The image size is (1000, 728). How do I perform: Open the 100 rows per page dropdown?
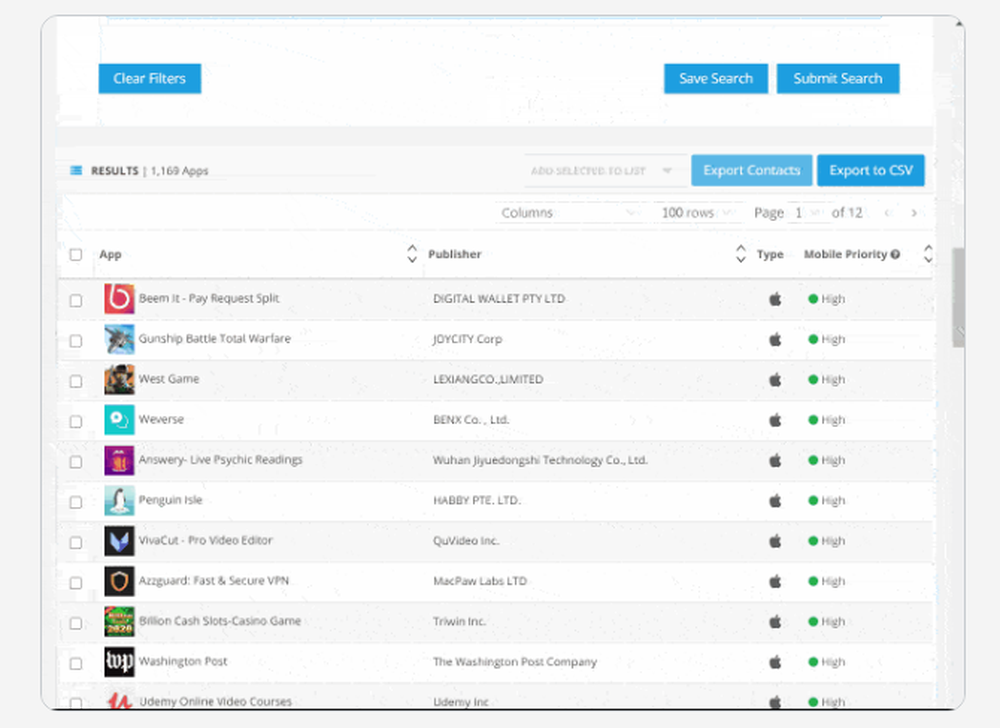click(x=698, y=213)
